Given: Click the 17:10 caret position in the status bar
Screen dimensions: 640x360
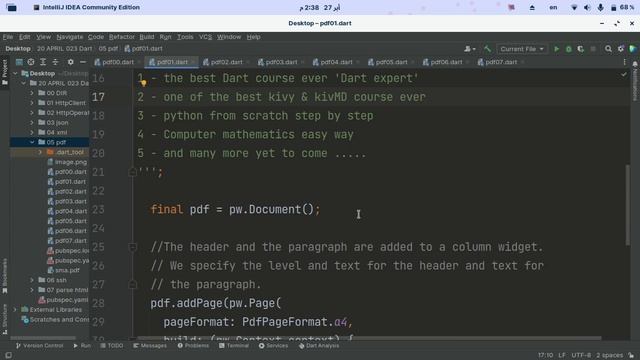Looking at the screenshot, I should tap(545, 355).
